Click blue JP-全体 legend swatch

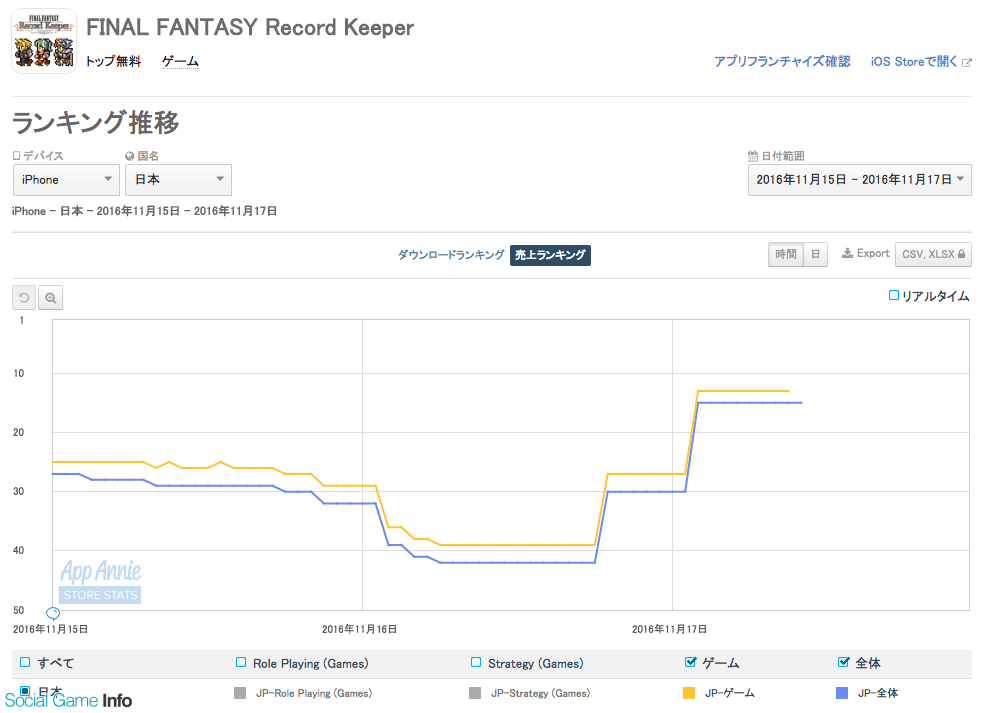click(842, 693)
